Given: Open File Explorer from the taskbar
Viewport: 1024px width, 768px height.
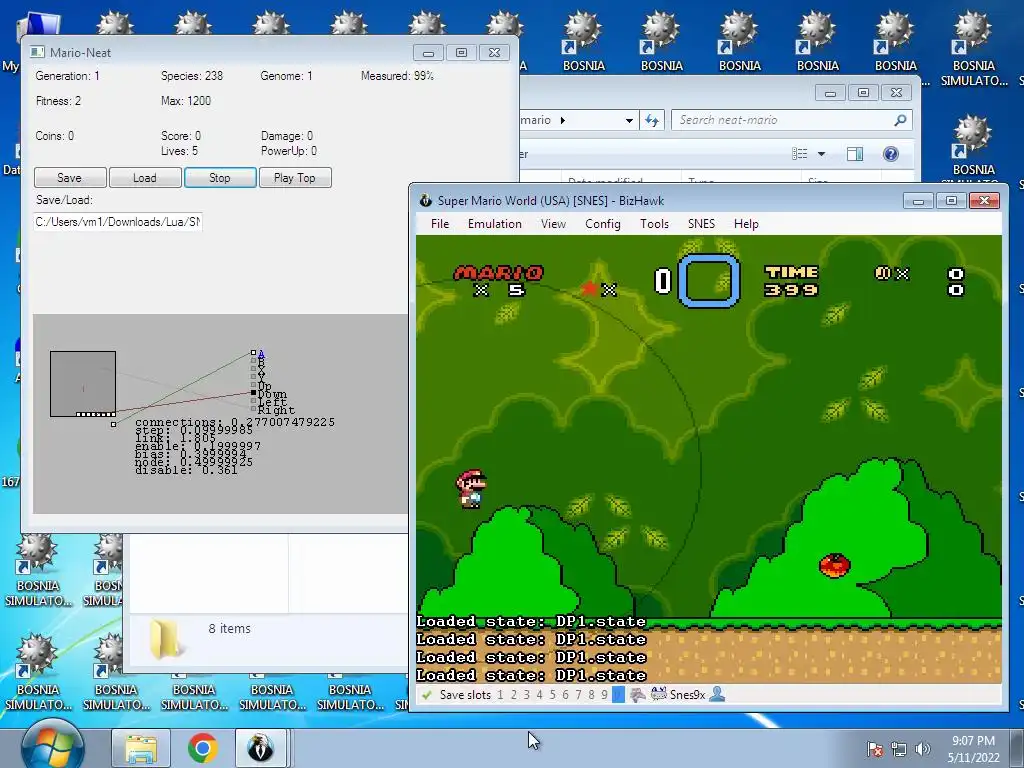Looking at the screenshot, I should (x=140, y=748).
